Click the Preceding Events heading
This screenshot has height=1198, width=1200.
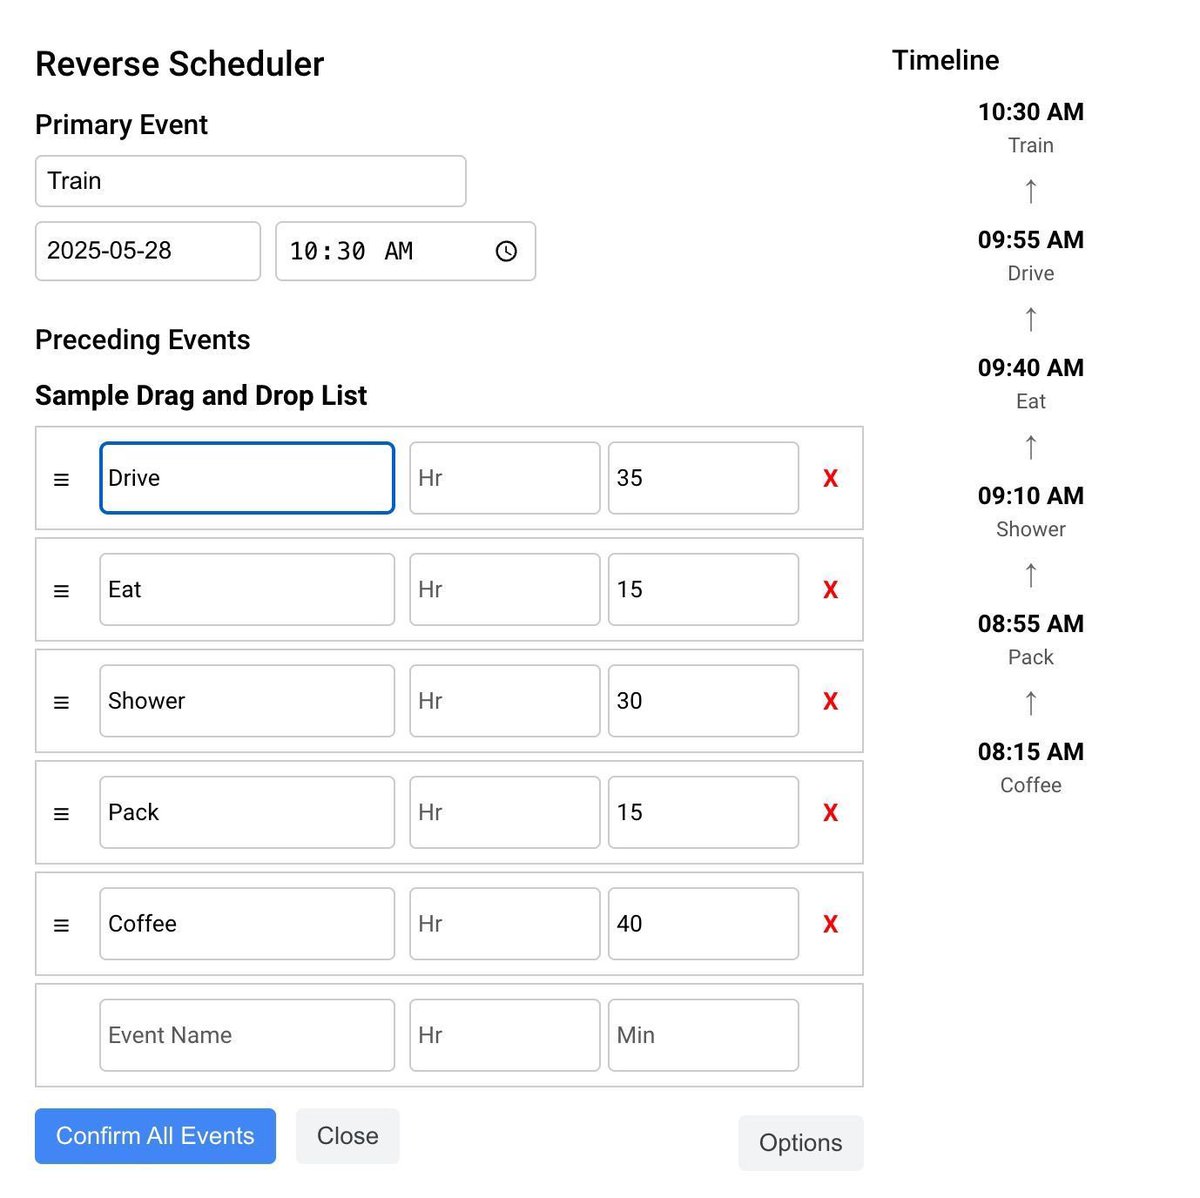point(143,340)
